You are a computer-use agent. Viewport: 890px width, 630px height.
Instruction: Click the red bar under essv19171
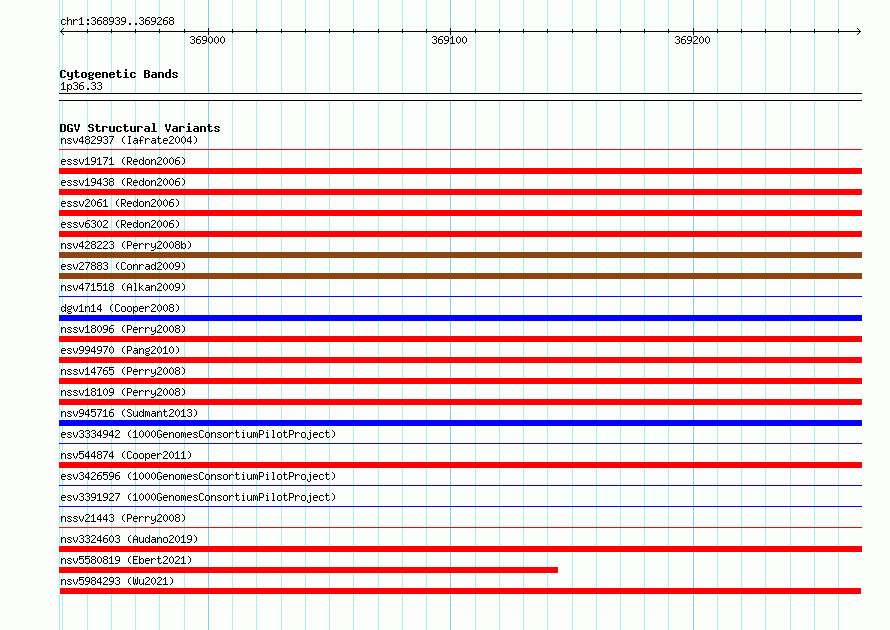tap(460, 171)
